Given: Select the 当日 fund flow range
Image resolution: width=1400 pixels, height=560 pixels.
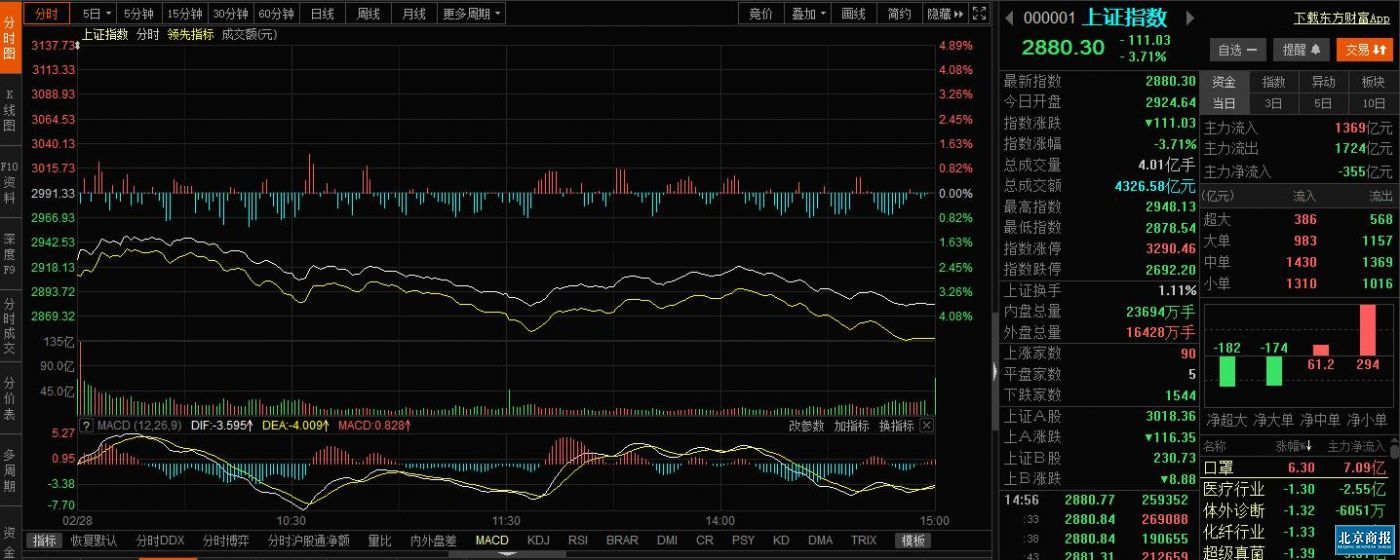Looking at the screenshot, I should click(x=1225, y=103).
